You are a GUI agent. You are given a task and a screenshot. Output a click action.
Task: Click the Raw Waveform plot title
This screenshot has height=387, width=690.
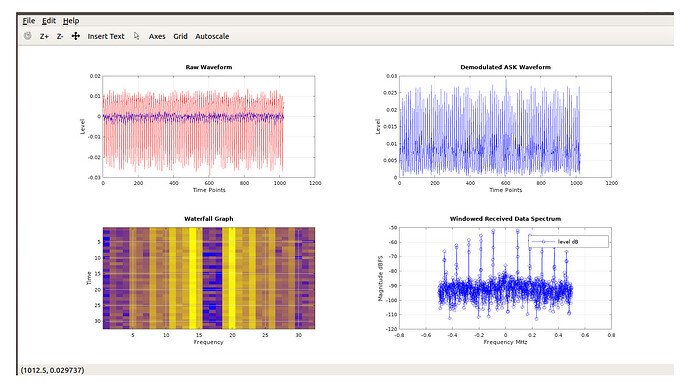click(209, 67)
